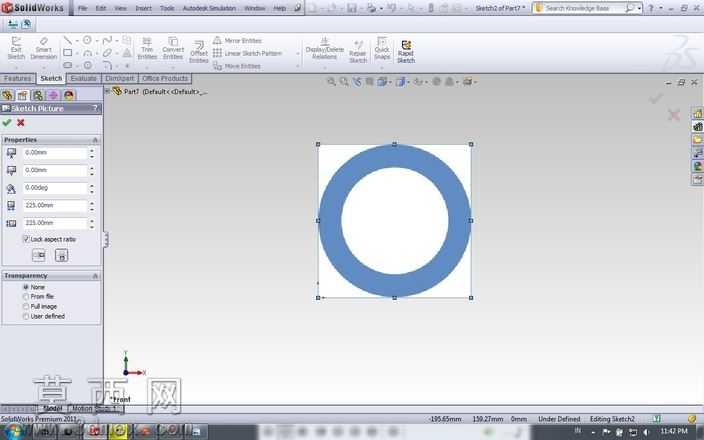Toggle the Rapid Sketch tool
The height and width of the screenshot is (440, 704).
[406, 51]
